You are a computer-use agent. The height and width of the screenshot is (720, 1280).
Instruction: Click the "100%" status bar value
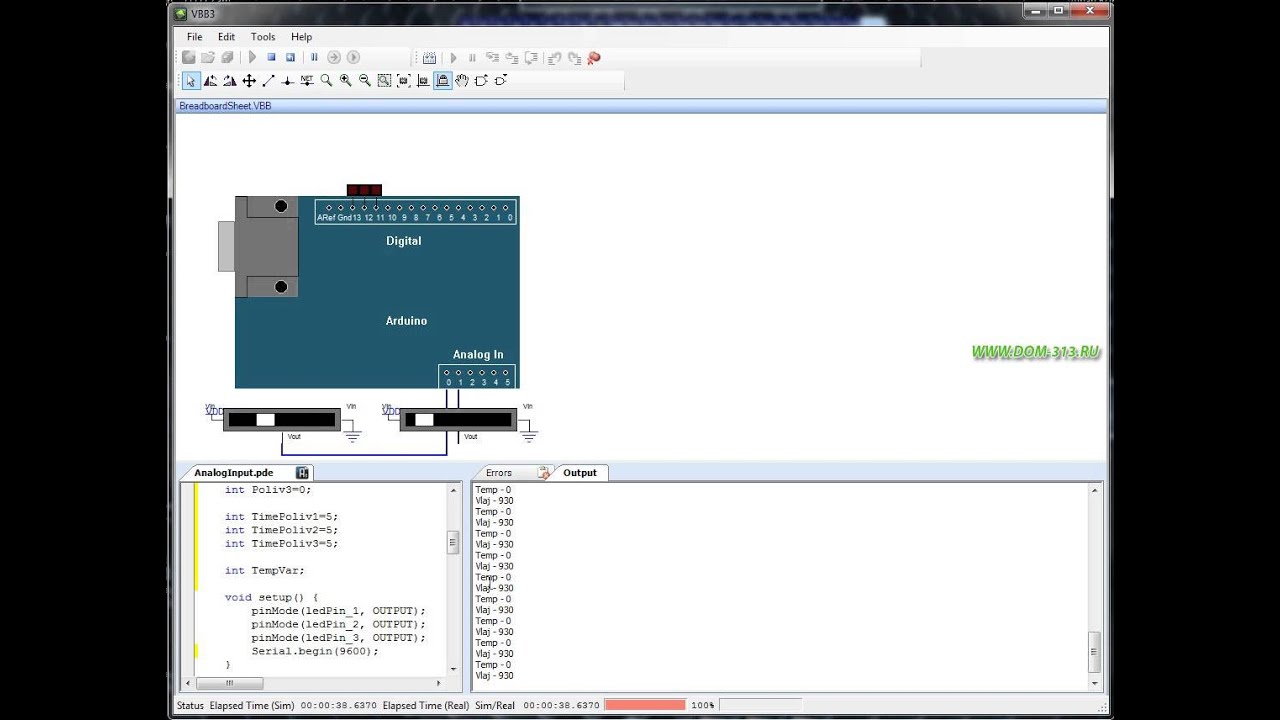[x=702, y=706]
